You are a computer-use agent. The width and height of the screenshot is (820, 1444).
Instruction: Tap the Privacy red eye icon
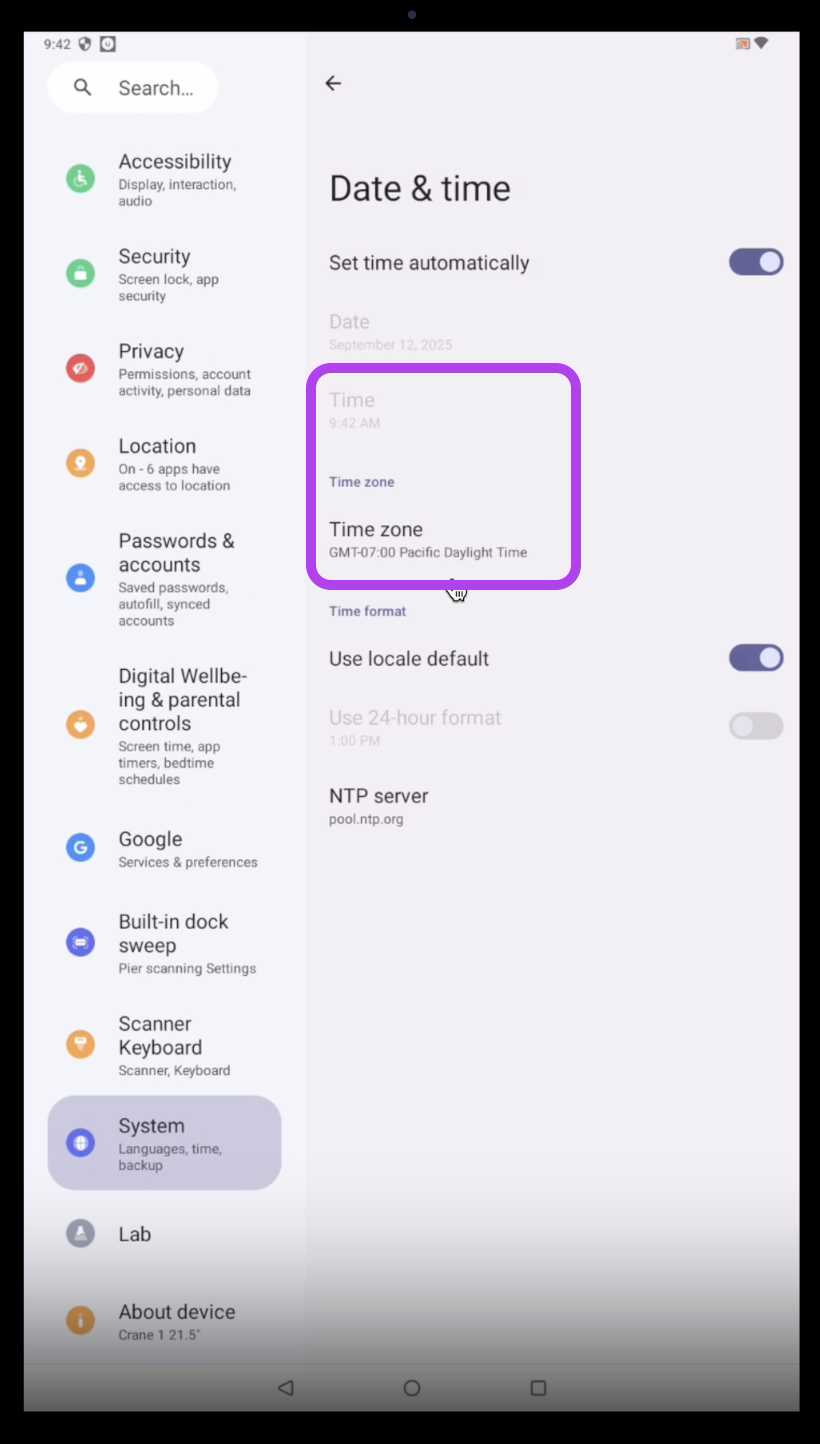(80, 368)
